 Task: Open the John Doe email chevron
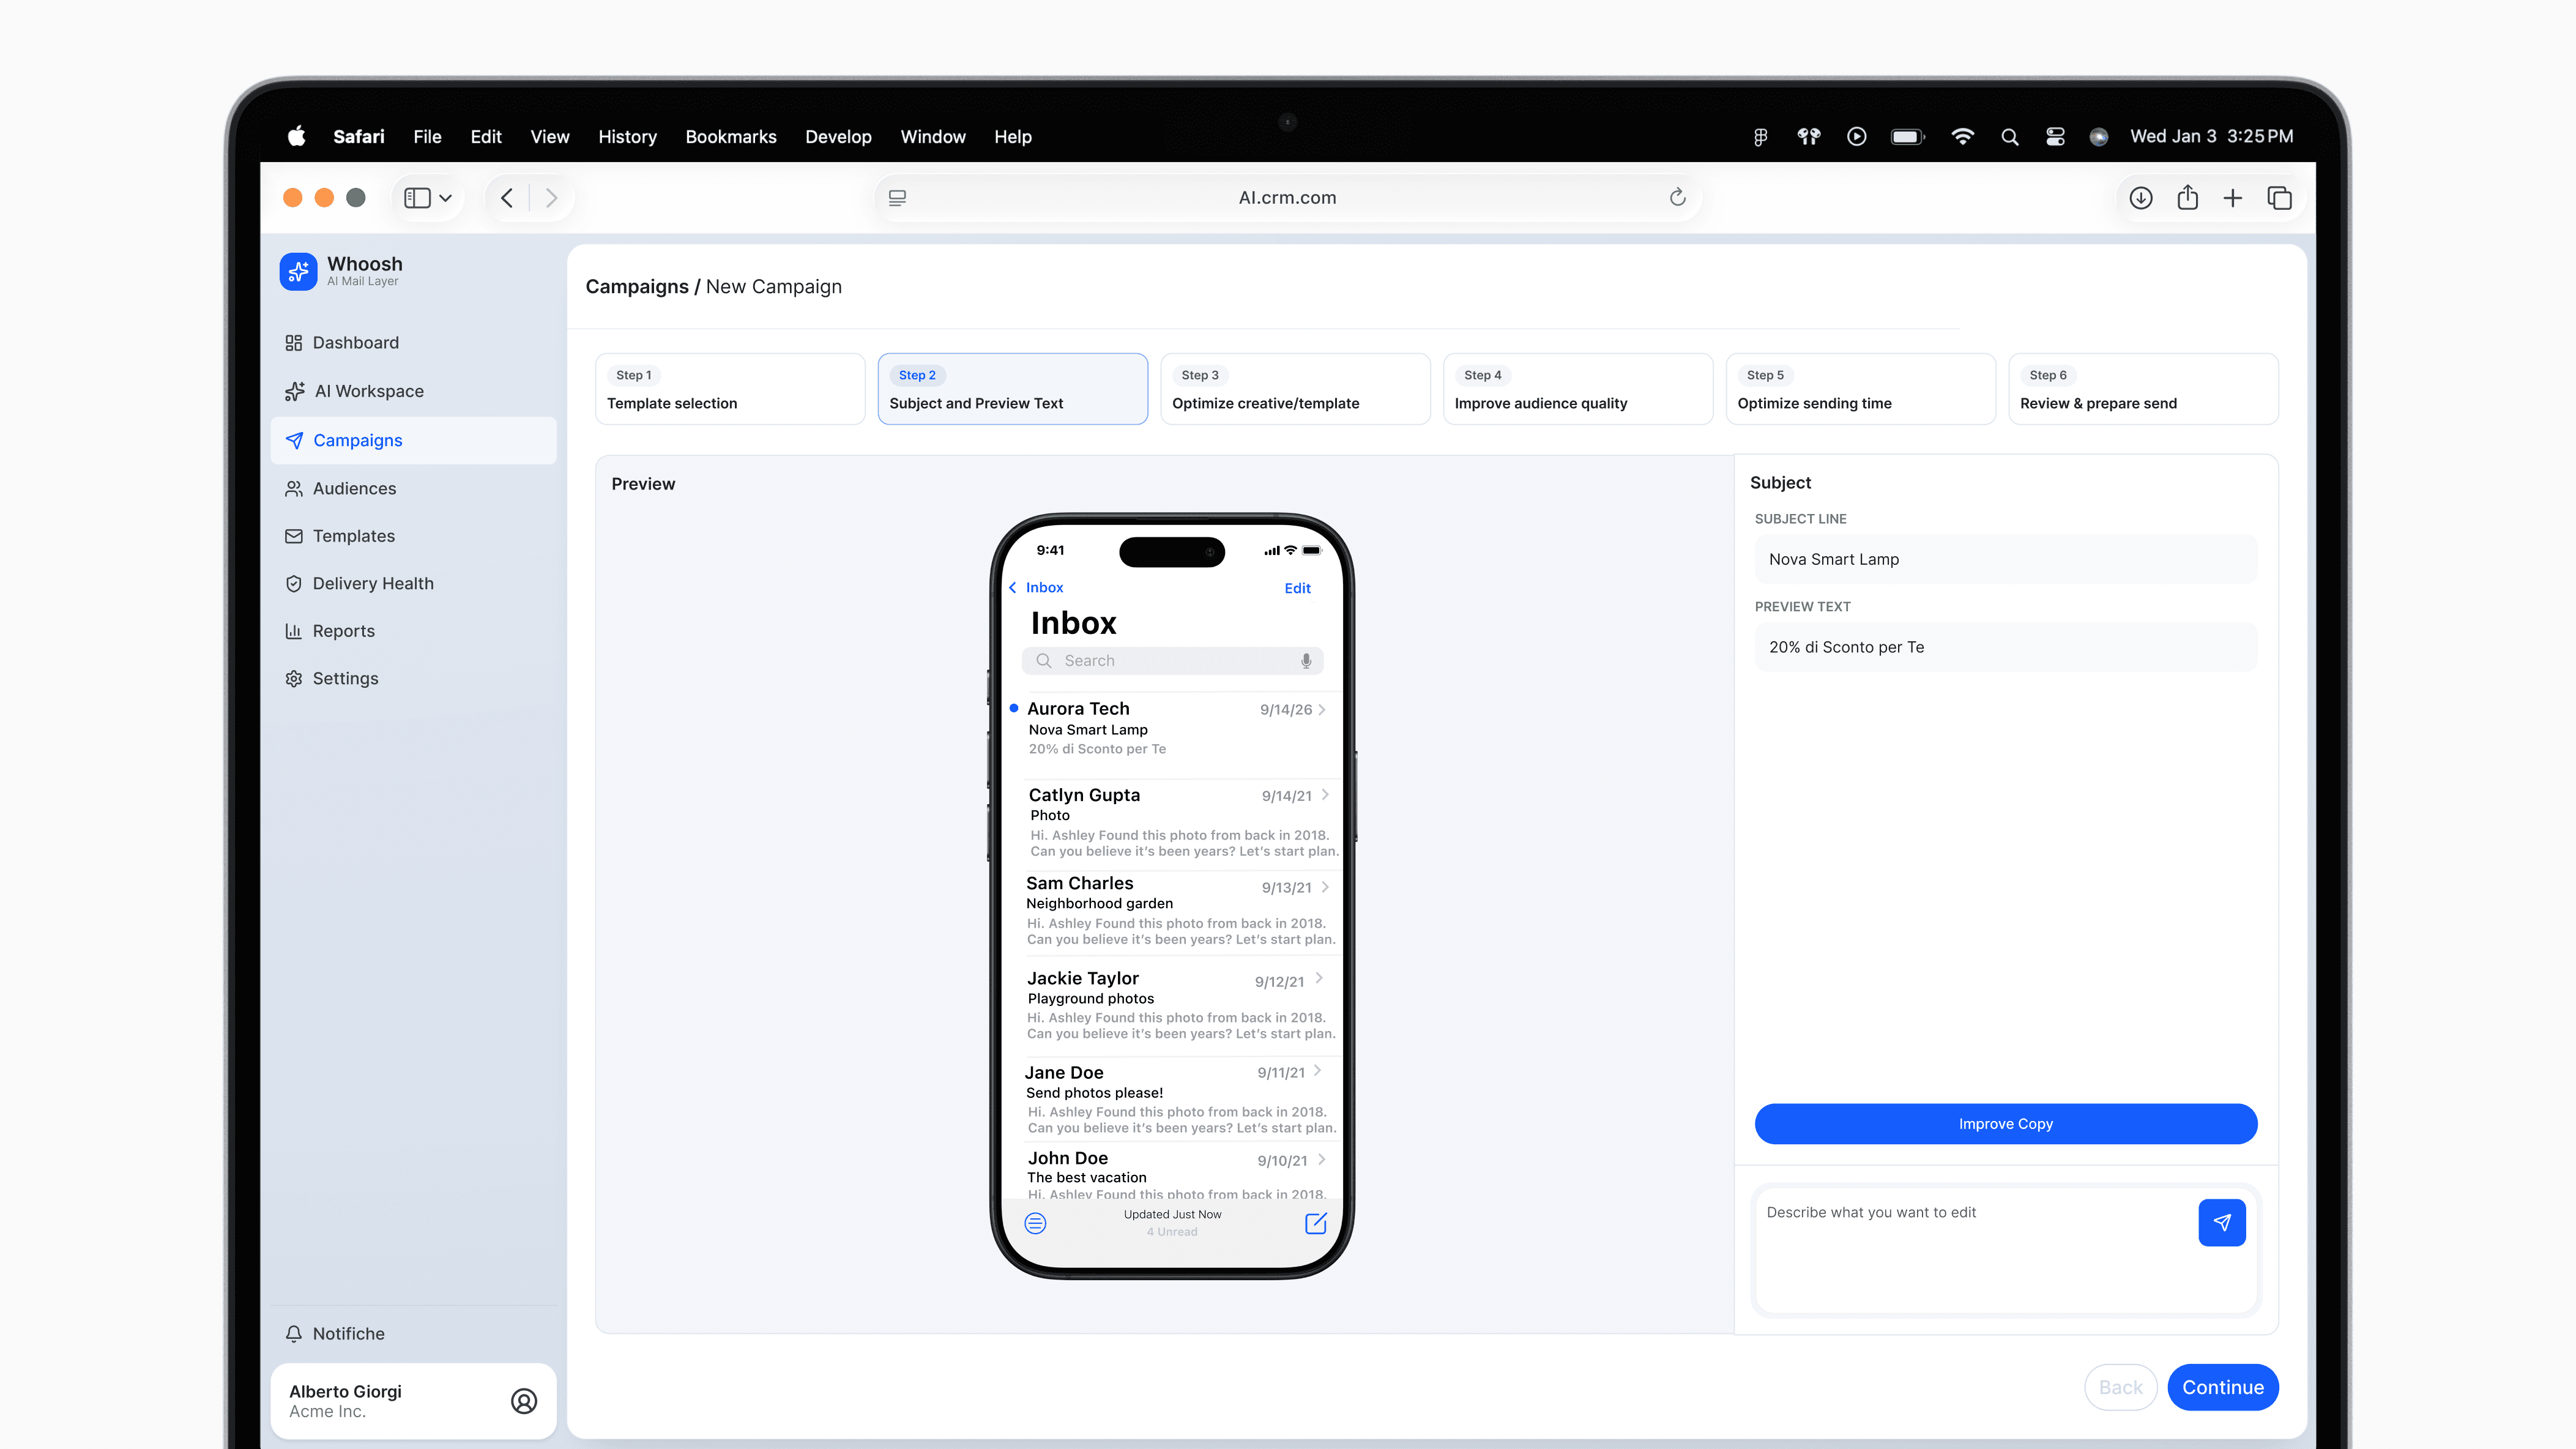point(1322,1160)
